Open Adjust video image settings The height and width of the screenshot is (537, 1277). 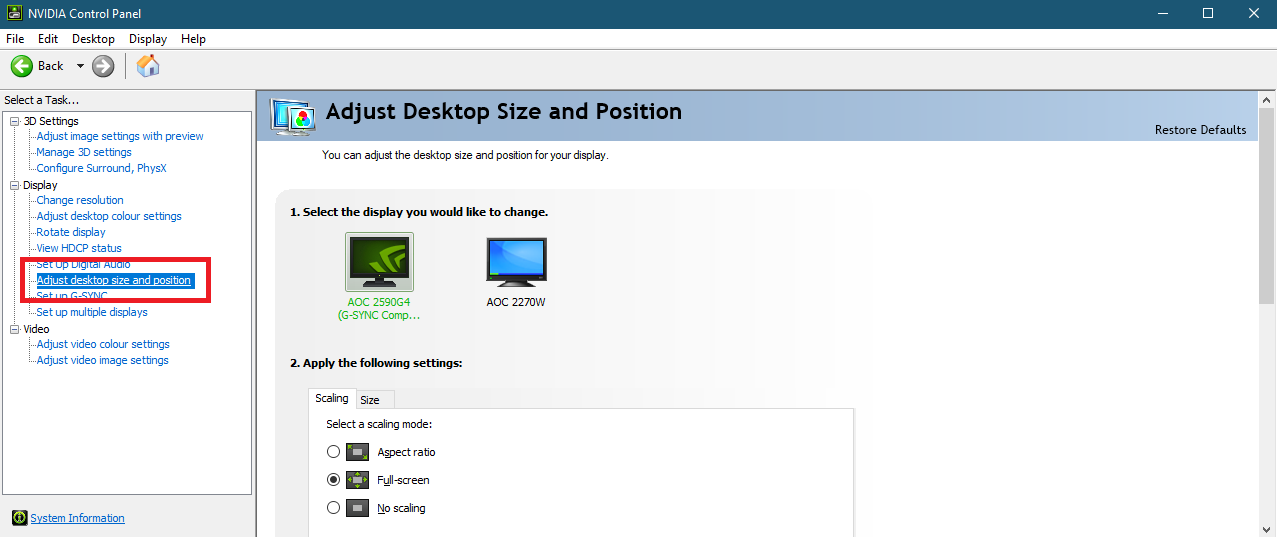click(x=103, y=360)
